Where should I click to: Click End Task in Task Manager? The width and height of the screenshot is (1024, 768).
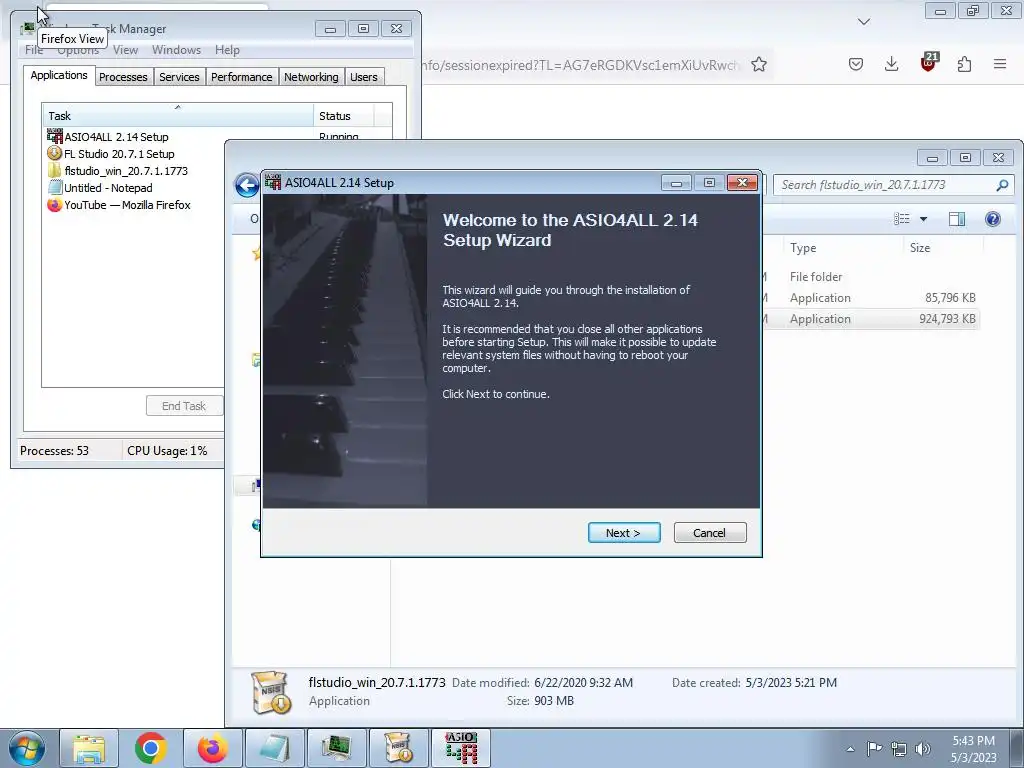click(184, 406)
